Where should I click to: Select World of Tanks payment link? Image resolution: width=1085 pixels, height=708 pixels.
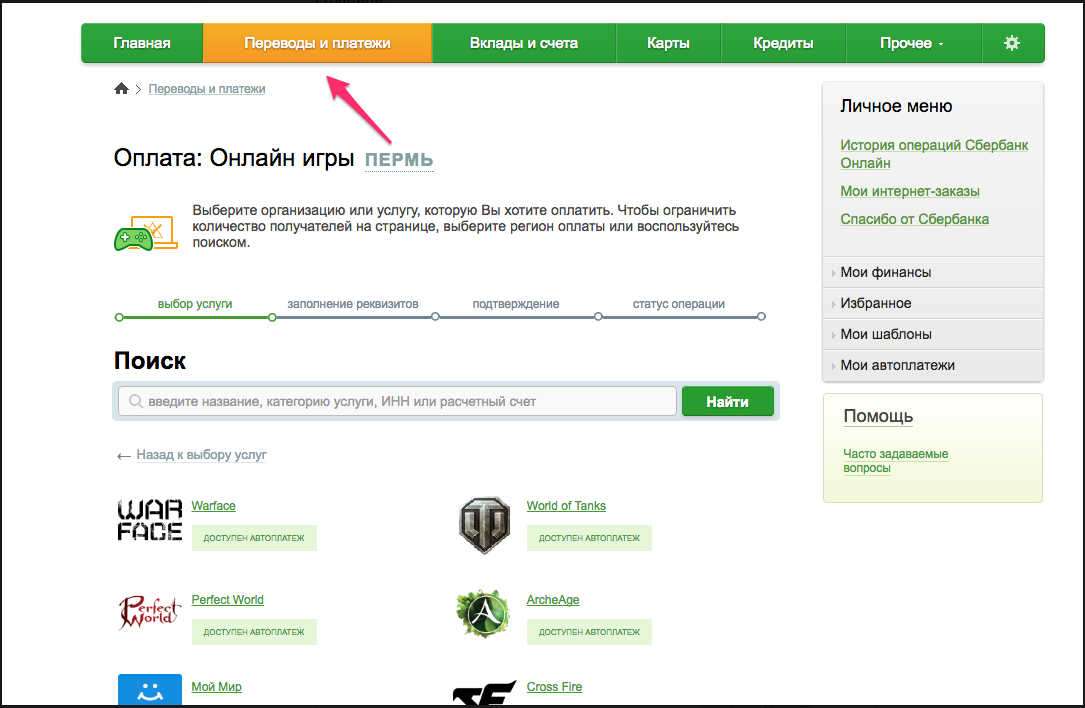click(x=566, y=506)
